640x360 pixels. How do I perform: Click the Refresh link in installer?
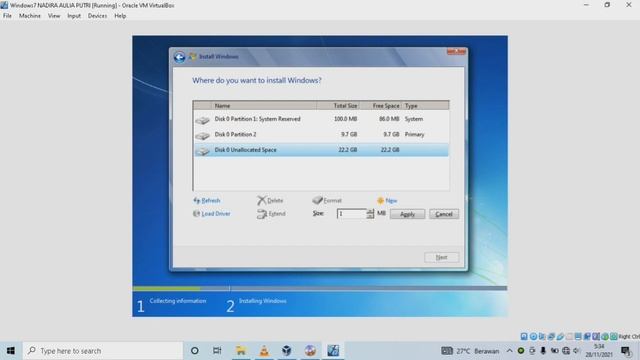[x=211, y=201]
